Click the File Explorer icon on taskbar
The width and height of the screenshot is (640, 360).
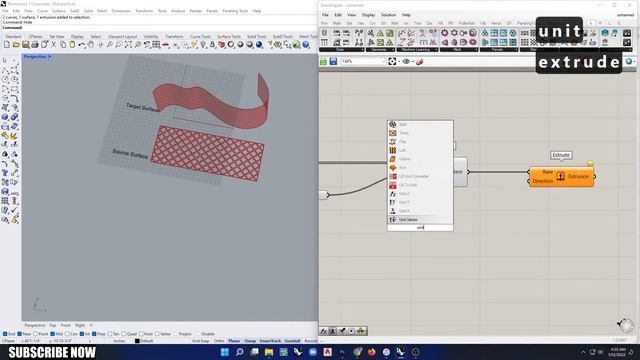pyautogui.click(x=269, y=352)
